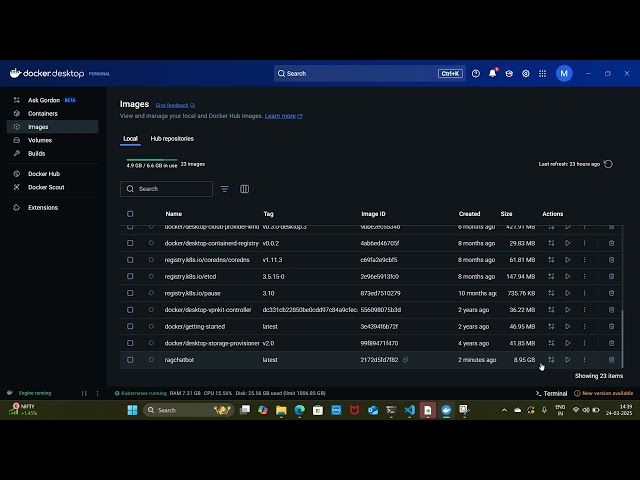The width and height of the screenshot is (640, 480).
Task: Open the filter icon next to search
Action: 224,189
